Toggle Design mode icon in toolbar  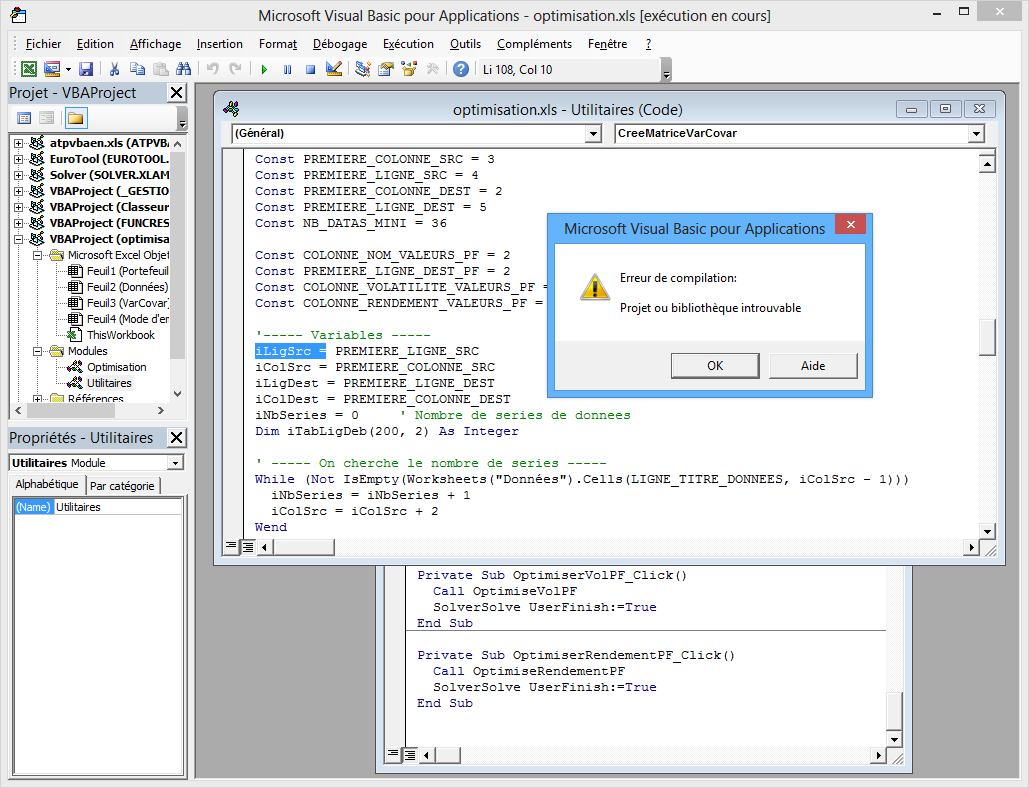tap(334, 69)
